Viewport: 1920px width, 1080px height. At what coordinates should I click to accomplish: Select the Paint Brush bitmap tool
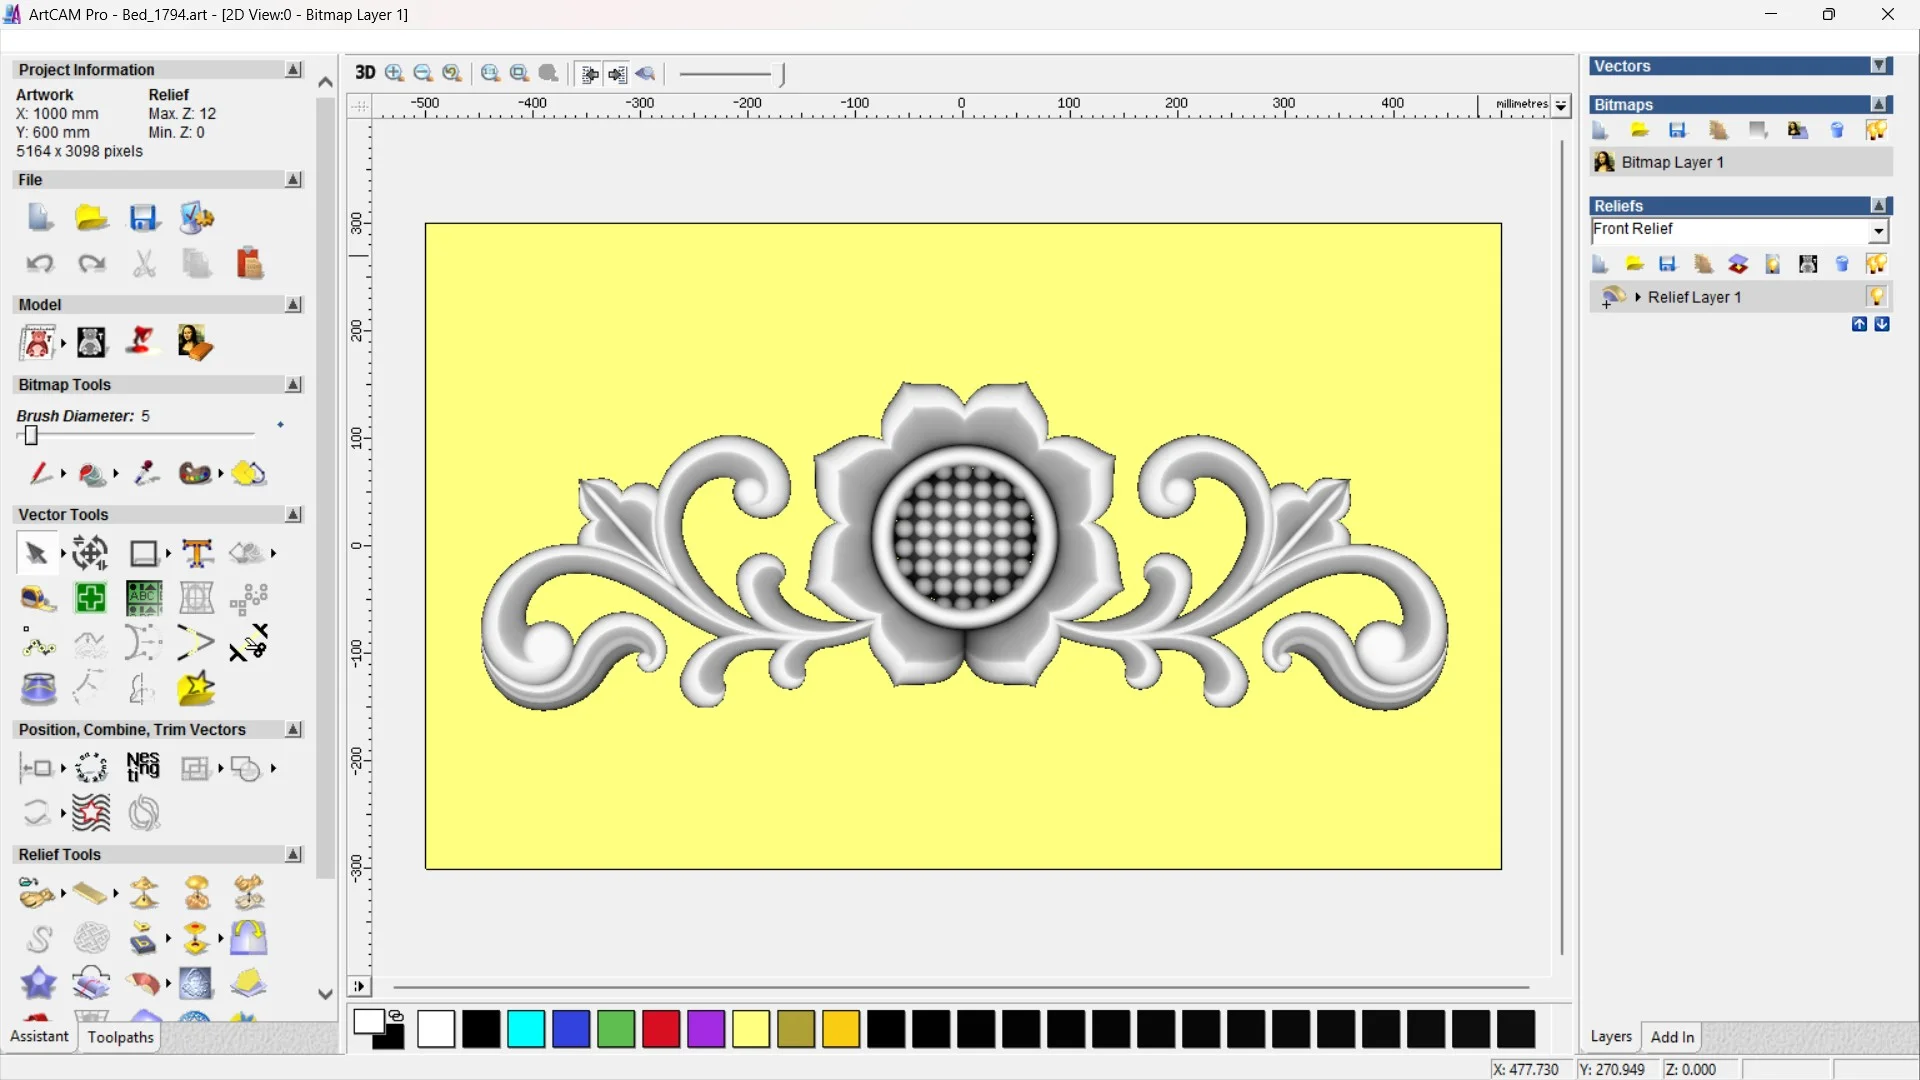(x=40, y=473)
